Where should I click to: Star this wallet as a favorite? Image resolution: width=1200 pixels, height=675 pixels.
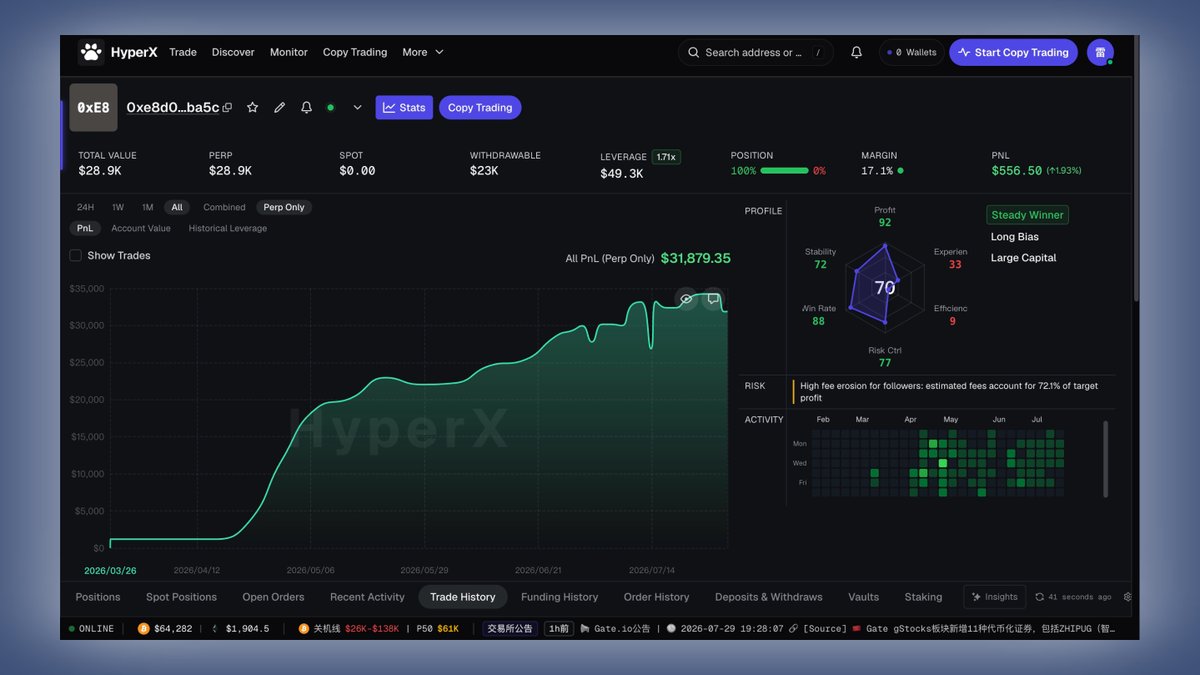click(x=252, y=107)
